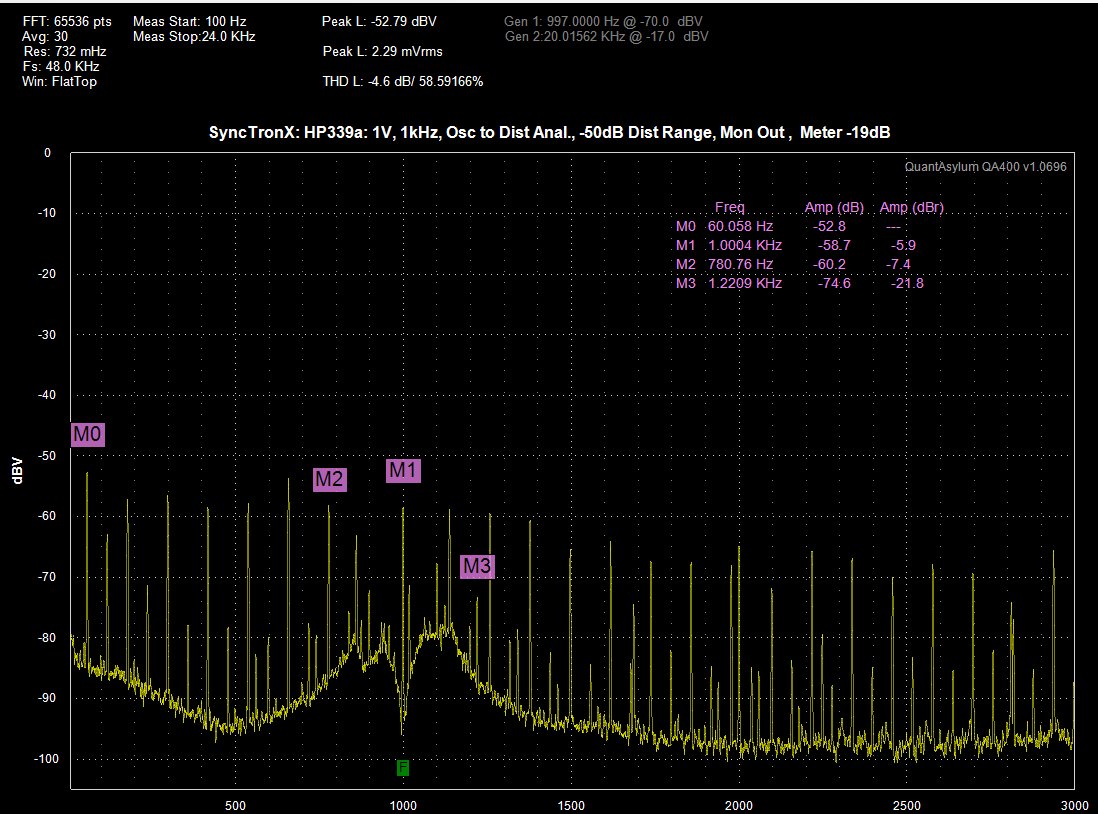The height and width of the screenshot is (814, 1098).
Task: Click the '1000' x-axis tick label
Action: pyautogui.click(x=403, y=805)
